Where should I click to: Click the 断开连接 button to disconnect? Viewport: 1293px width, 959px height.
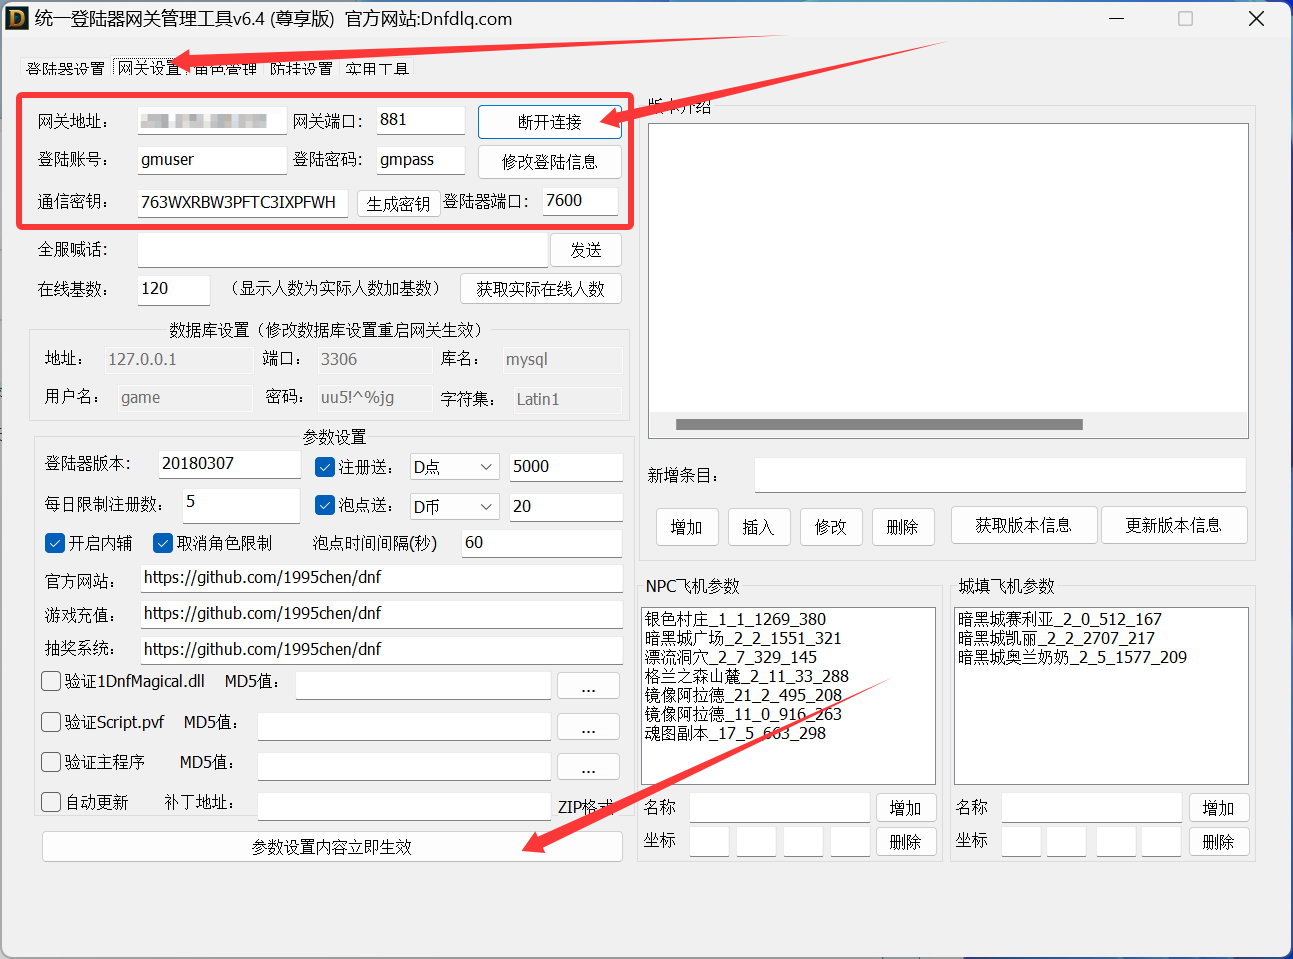550,121
